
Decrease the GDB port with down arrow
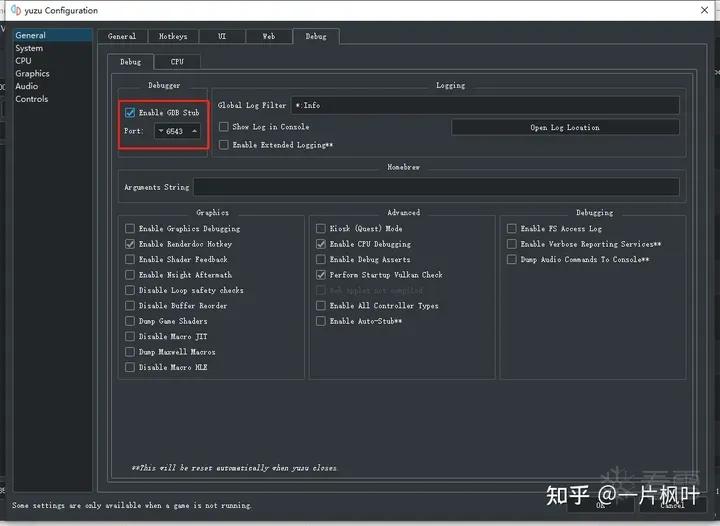click(x=161, y=131)
